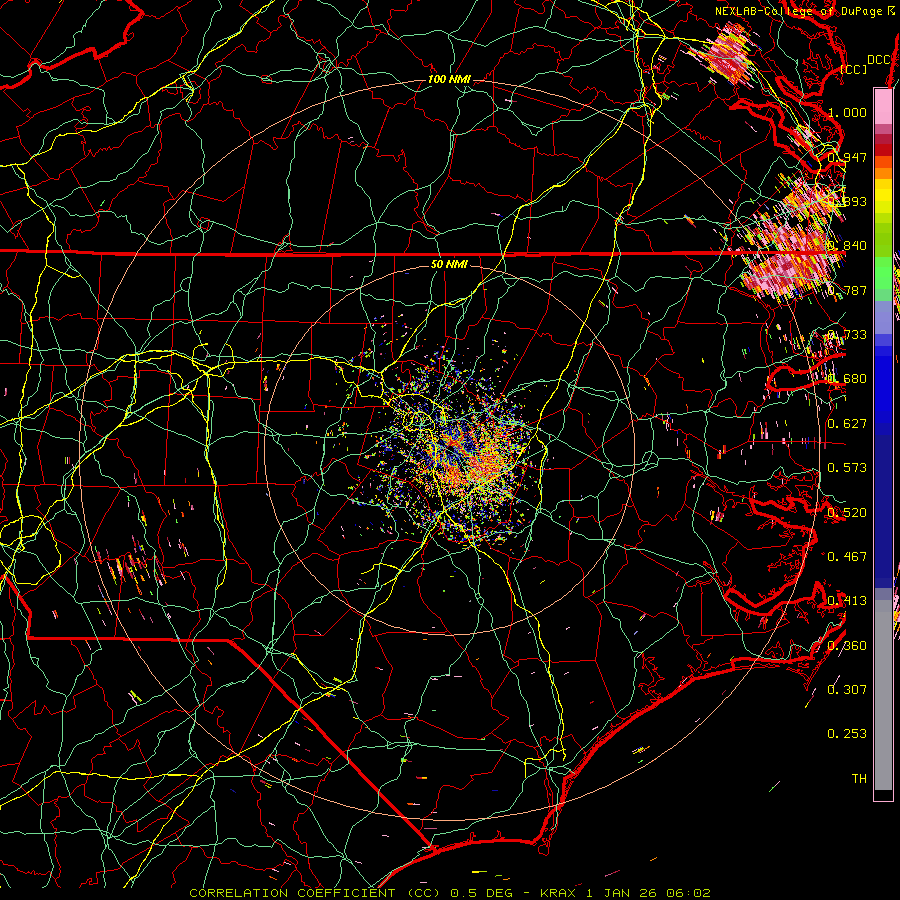The height and width of the screenshot is (900, 900).
Task: Click the DCC product code label
Action: 878,60
